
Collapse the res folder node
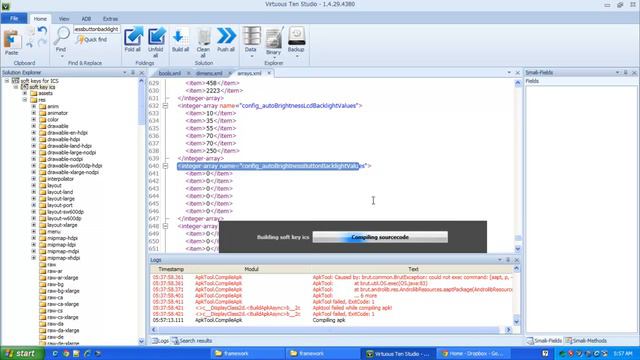[25, 100]
